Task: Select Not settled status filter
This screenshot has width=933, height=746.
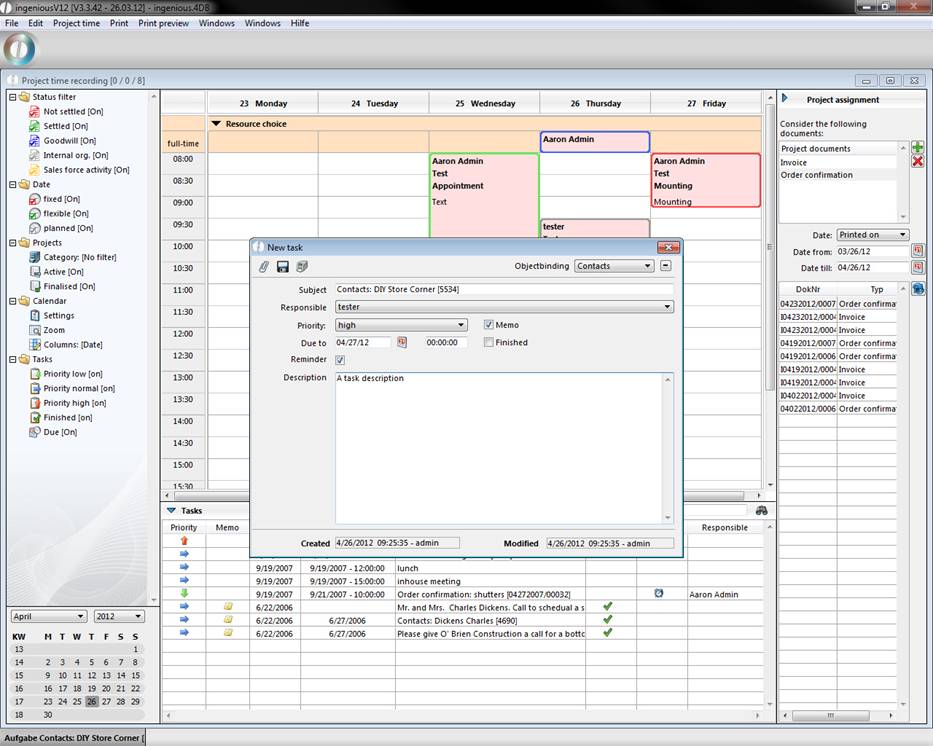Action: [x=64, y=112]
